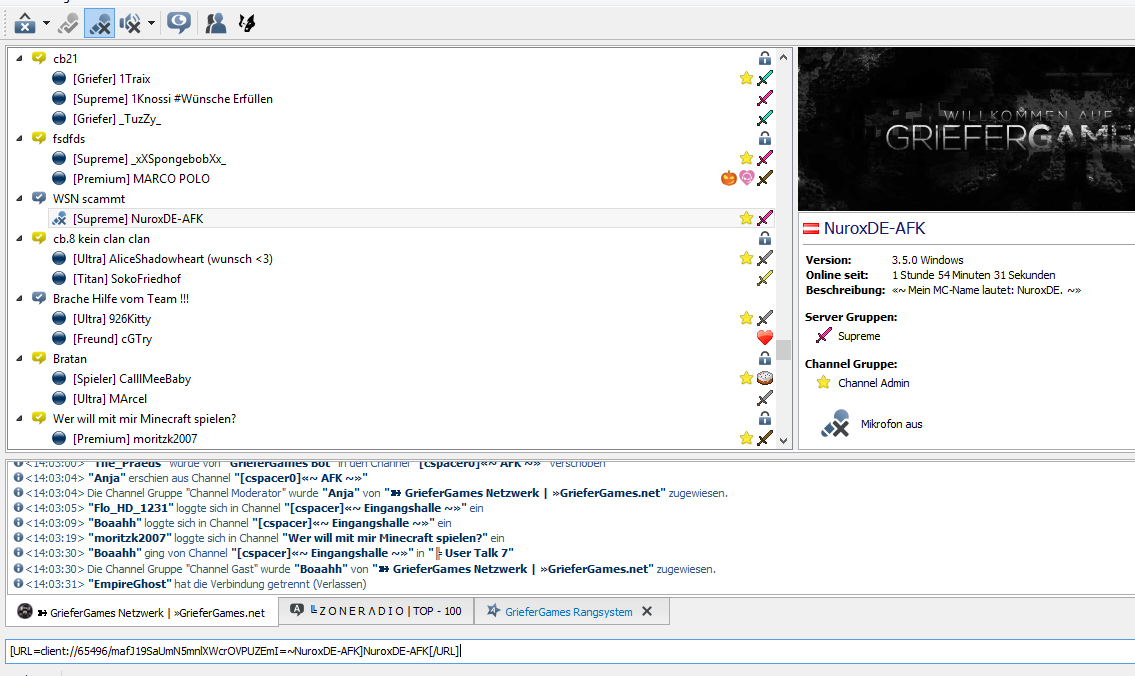Open the contacts icon in the toolbar
Viewport: 1135px width, 676px height.
(x=215, y=23)
